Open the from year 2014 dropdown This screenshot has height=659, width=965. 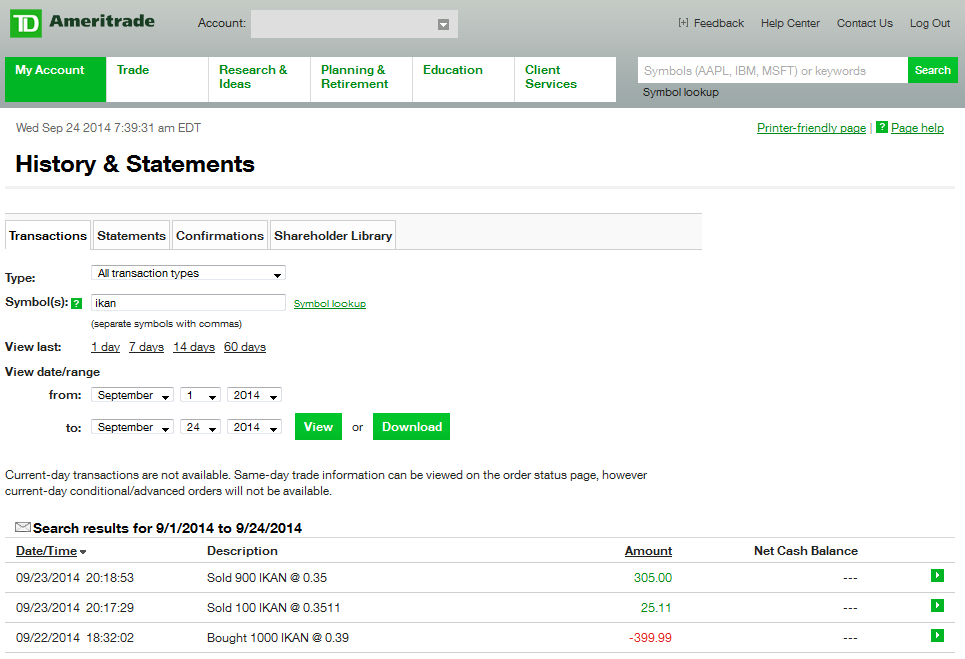pyautogui.click(x=254, y=395)
